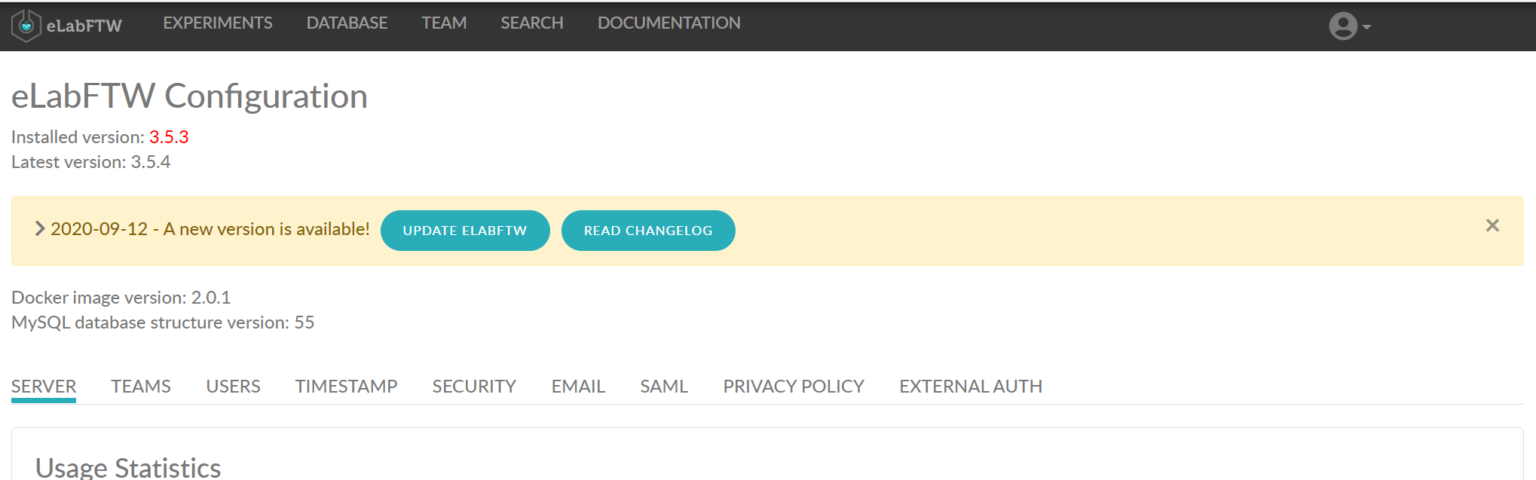This screenshot has height=480, width=1536.
Task: Open the Documentation link
Action: tap(669, 23)
